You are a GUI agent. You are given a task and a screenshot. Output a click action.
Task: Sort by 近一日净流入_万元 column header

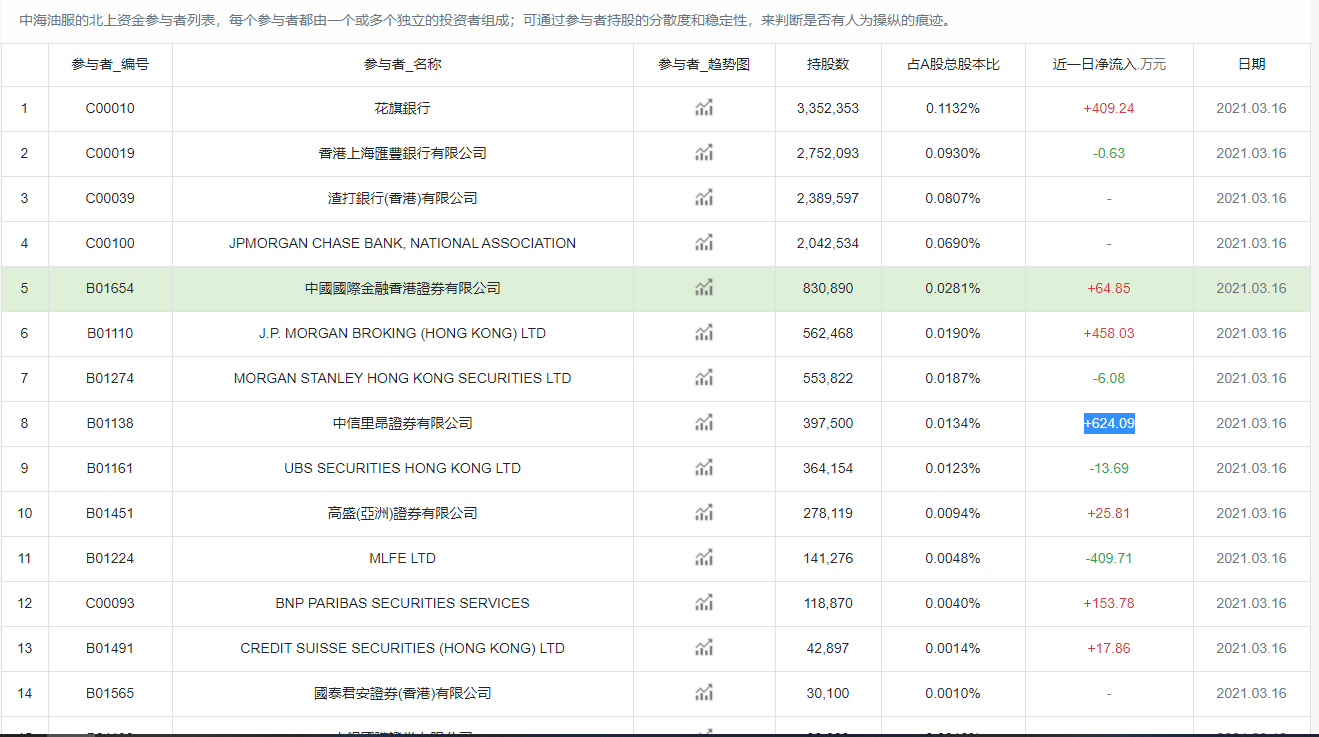[1109, 64]
